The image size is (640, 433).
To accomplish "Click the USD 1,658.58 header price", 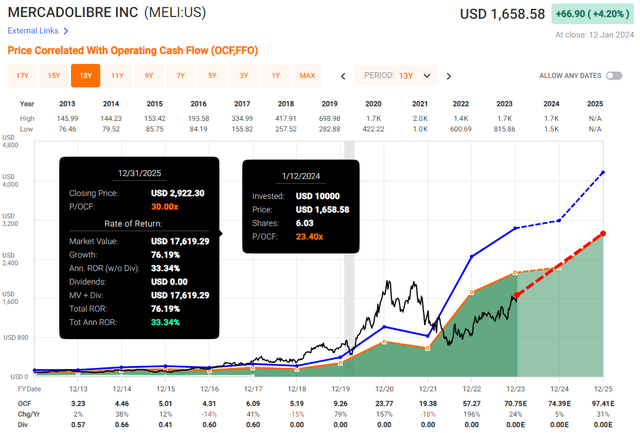I will (x=502, y=14).
